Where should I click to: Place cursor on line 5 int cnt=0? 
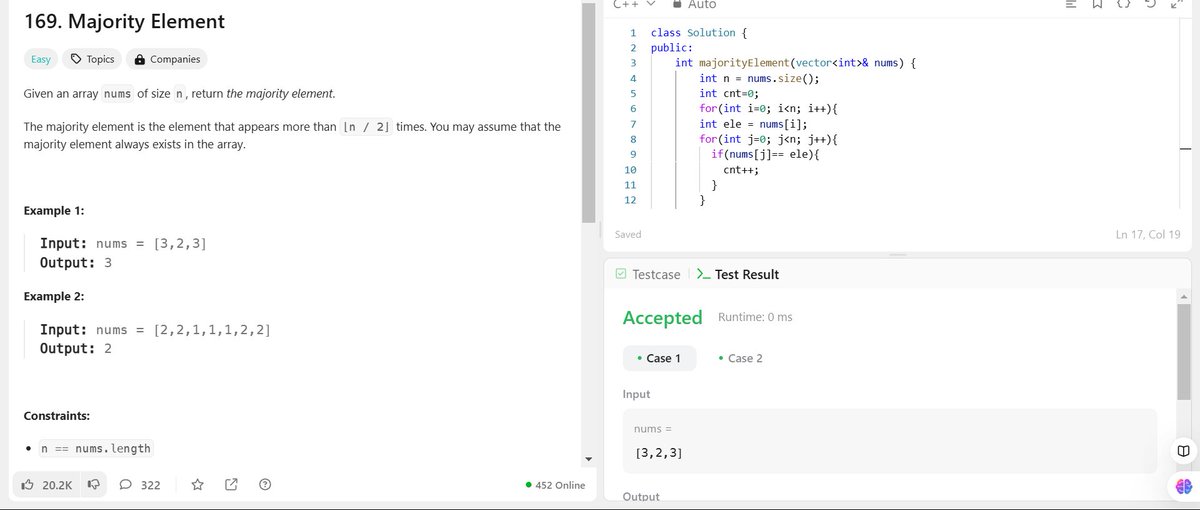point(730,93)
